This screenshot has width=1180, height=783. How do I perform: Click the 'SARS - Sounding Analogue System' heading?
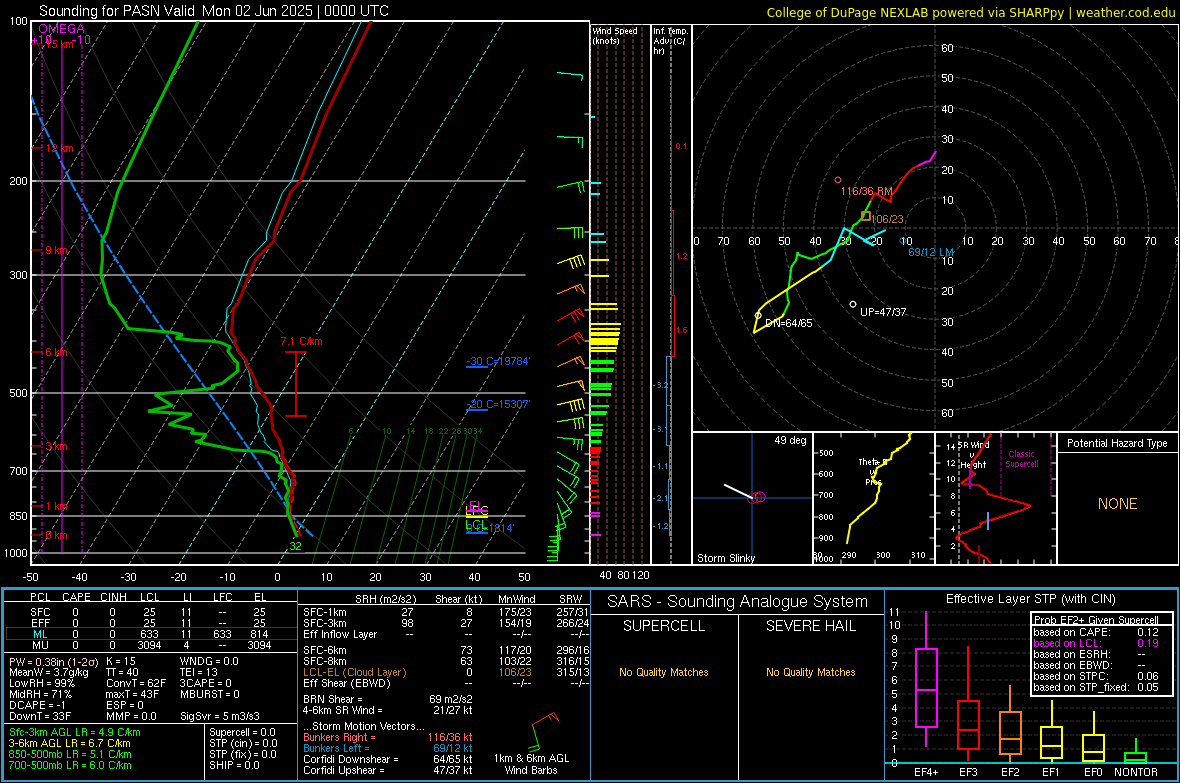738,602
